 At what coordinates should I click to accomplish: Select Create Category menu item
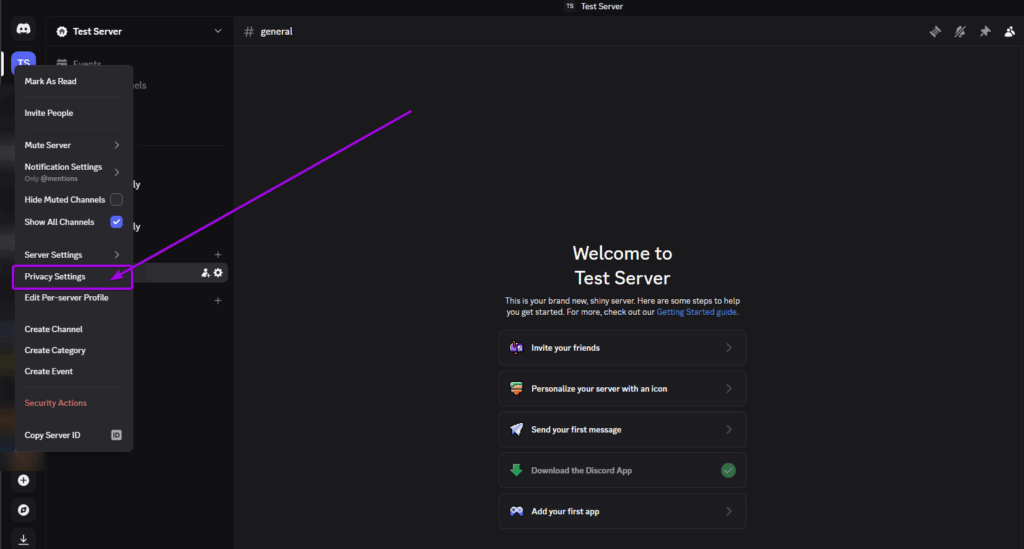tap(72, 350)
